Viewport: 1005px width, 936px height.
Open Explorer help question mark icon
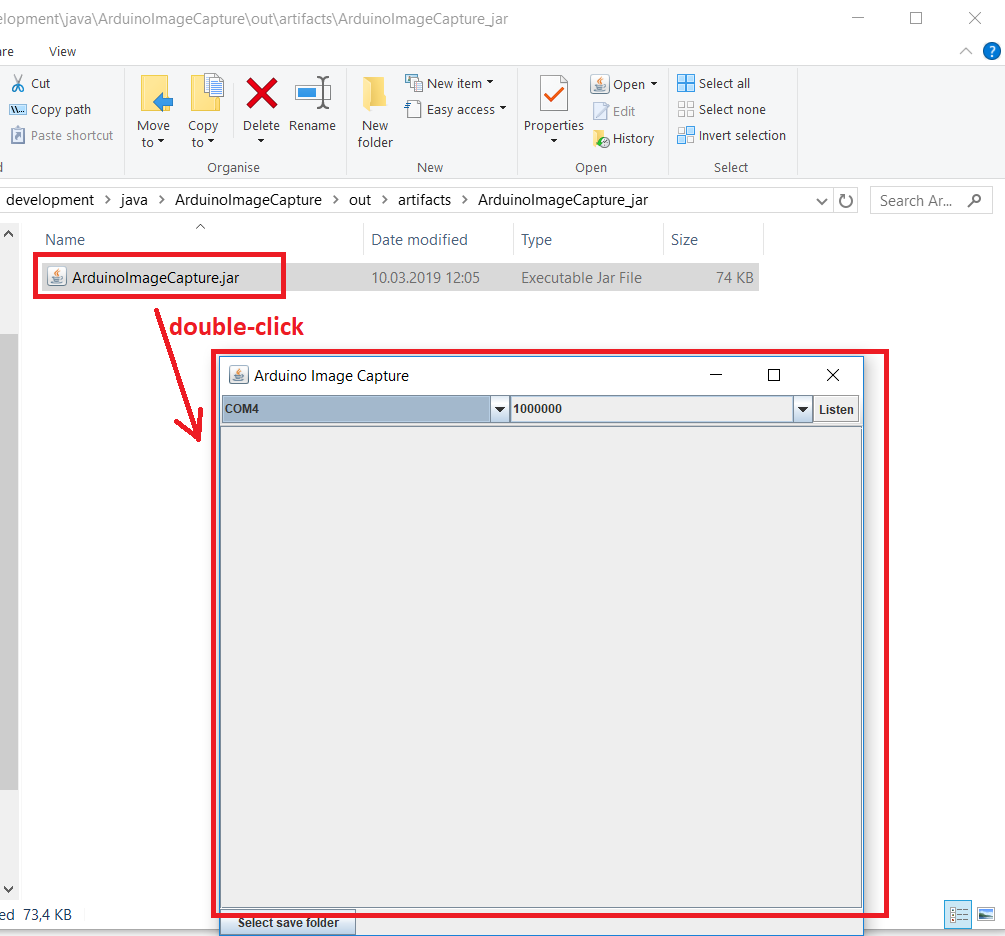(992, 51)
